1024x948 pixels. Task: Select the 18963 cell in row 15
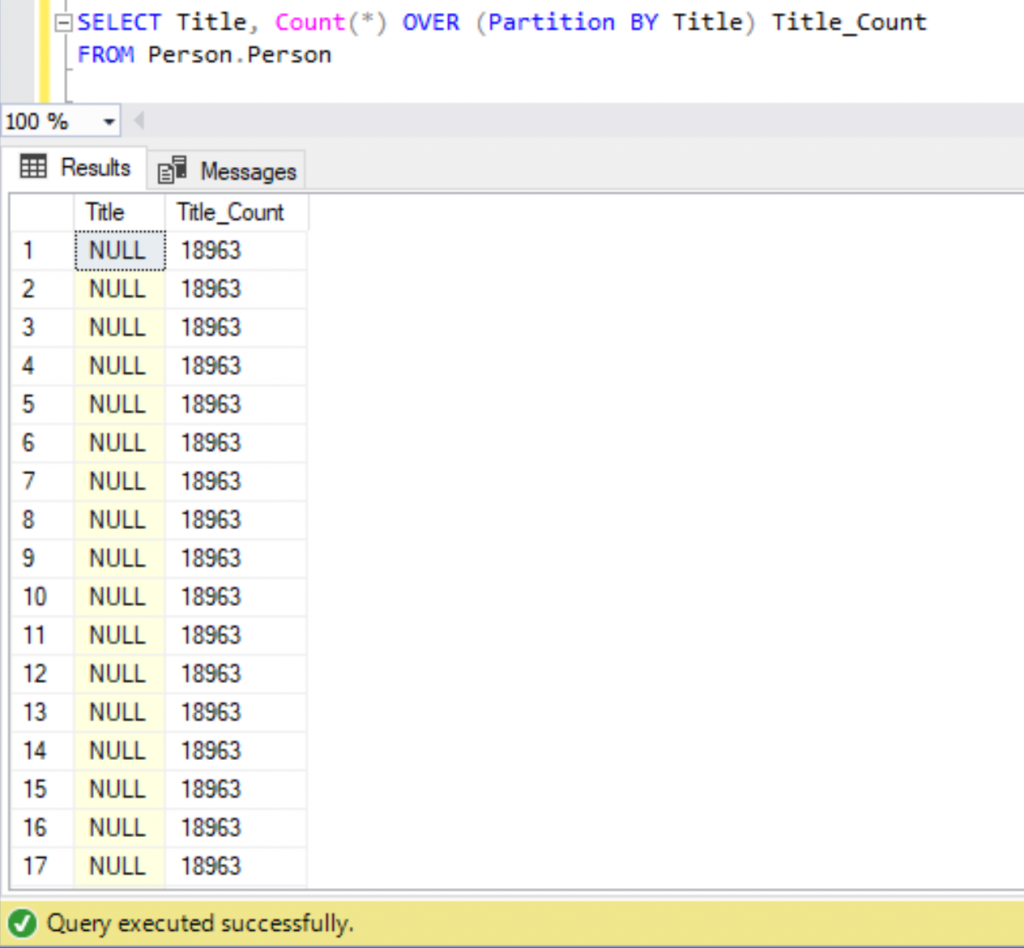[236, 789]
